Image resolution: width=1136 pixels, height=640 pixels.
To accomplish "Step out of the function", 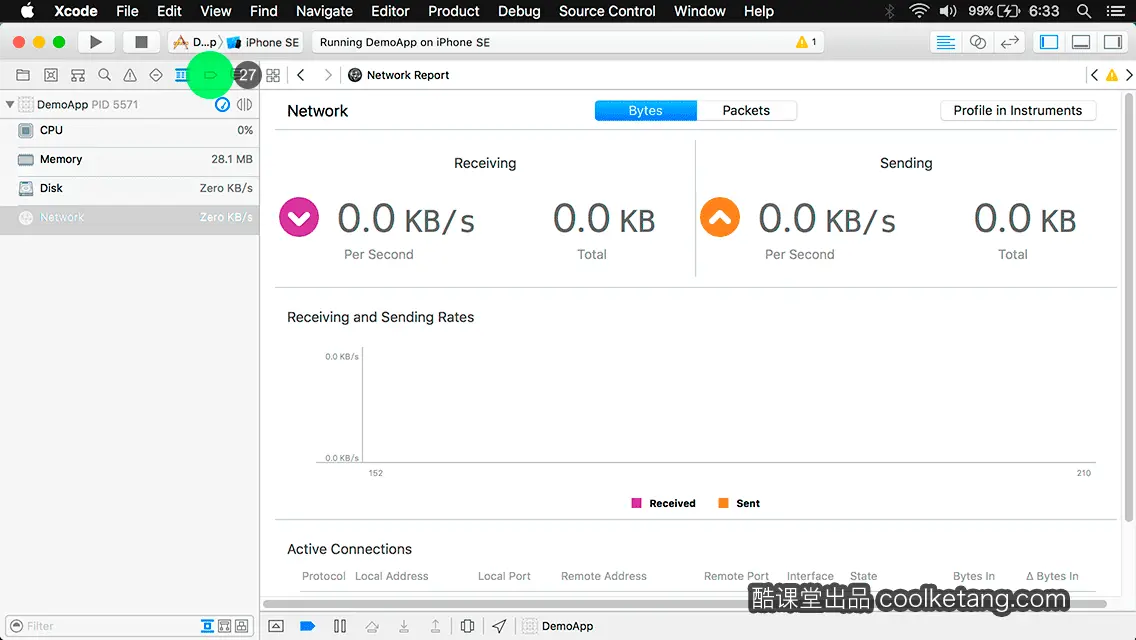I will (435, 626).
